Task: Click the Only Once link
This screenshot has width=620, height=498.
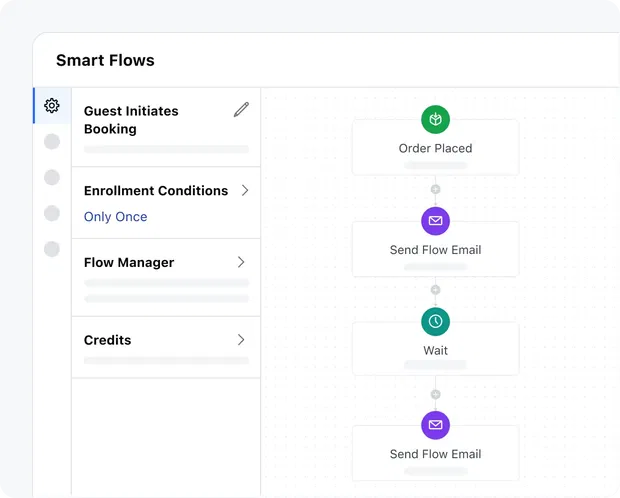Action: [115, 217]
